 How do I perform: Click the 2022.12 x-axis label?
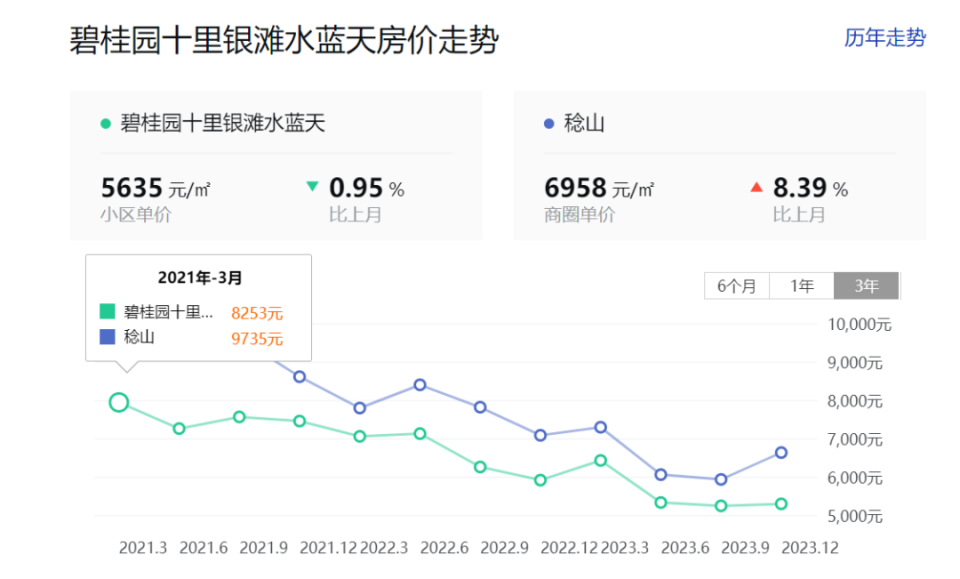pyautogui.click(x=569, y=548)
